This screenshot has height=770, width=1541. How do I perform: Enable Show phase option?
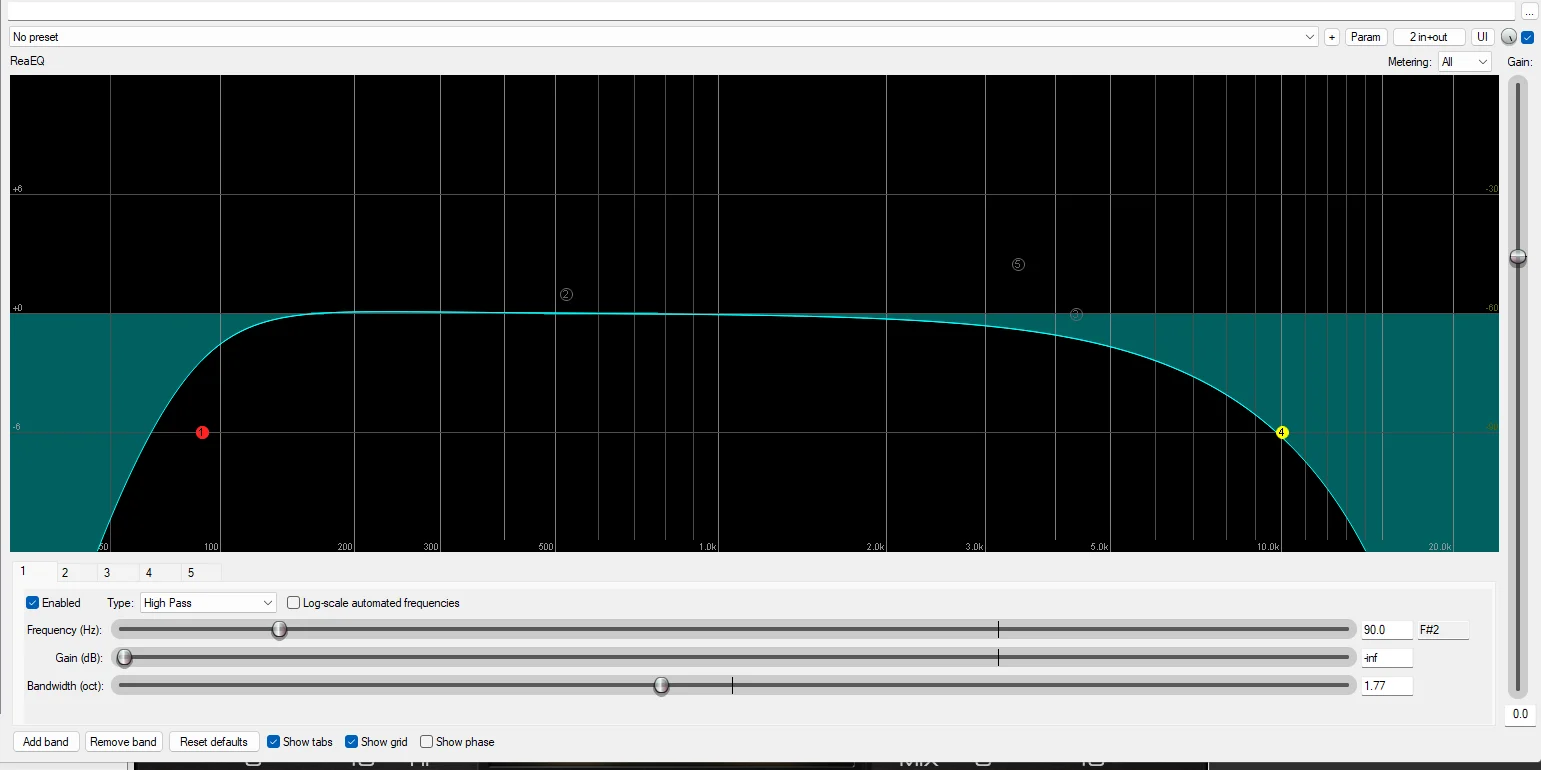pyautogui.click(x=427, y=742)
